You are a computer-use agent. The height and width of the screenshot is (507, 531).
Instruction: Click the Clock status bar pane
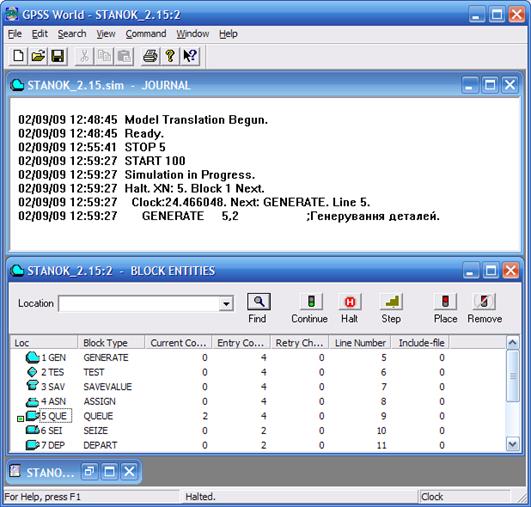[464, 497]
